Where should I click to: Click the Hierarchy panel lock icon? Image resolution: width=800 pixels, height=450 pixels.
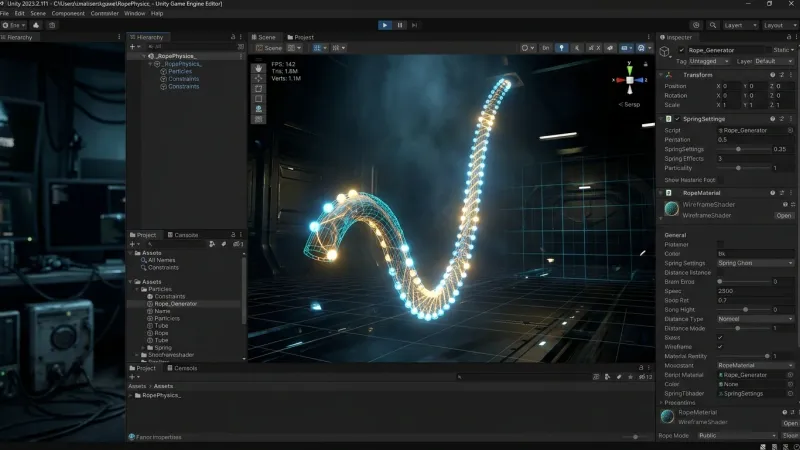[x=233, y=37]
